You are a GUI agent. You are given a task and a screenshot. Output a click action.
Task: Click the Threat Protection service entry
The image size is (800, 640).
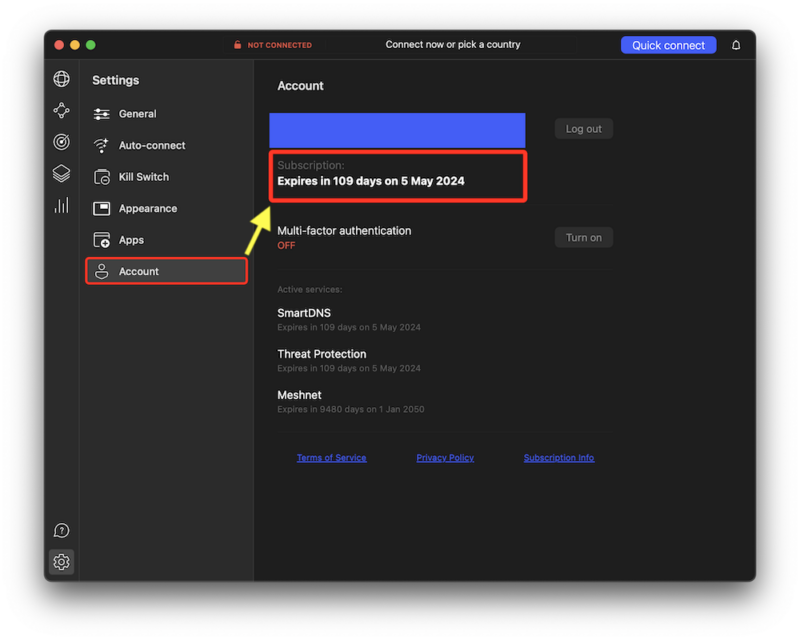pos(349,360)
